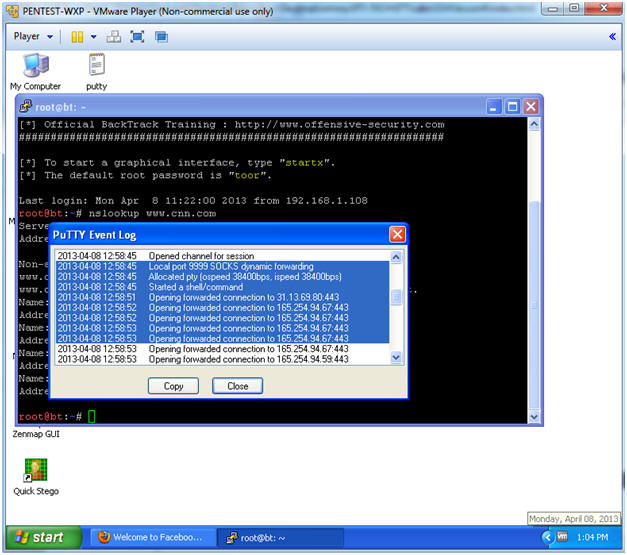Enter full screen mode via toolbar icon
627x555 pixels.
click(x=137, y=37)
